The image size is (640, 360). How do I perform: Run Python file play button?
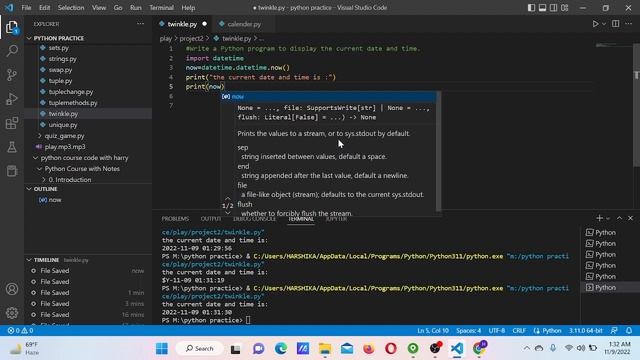tap(596, 24)
